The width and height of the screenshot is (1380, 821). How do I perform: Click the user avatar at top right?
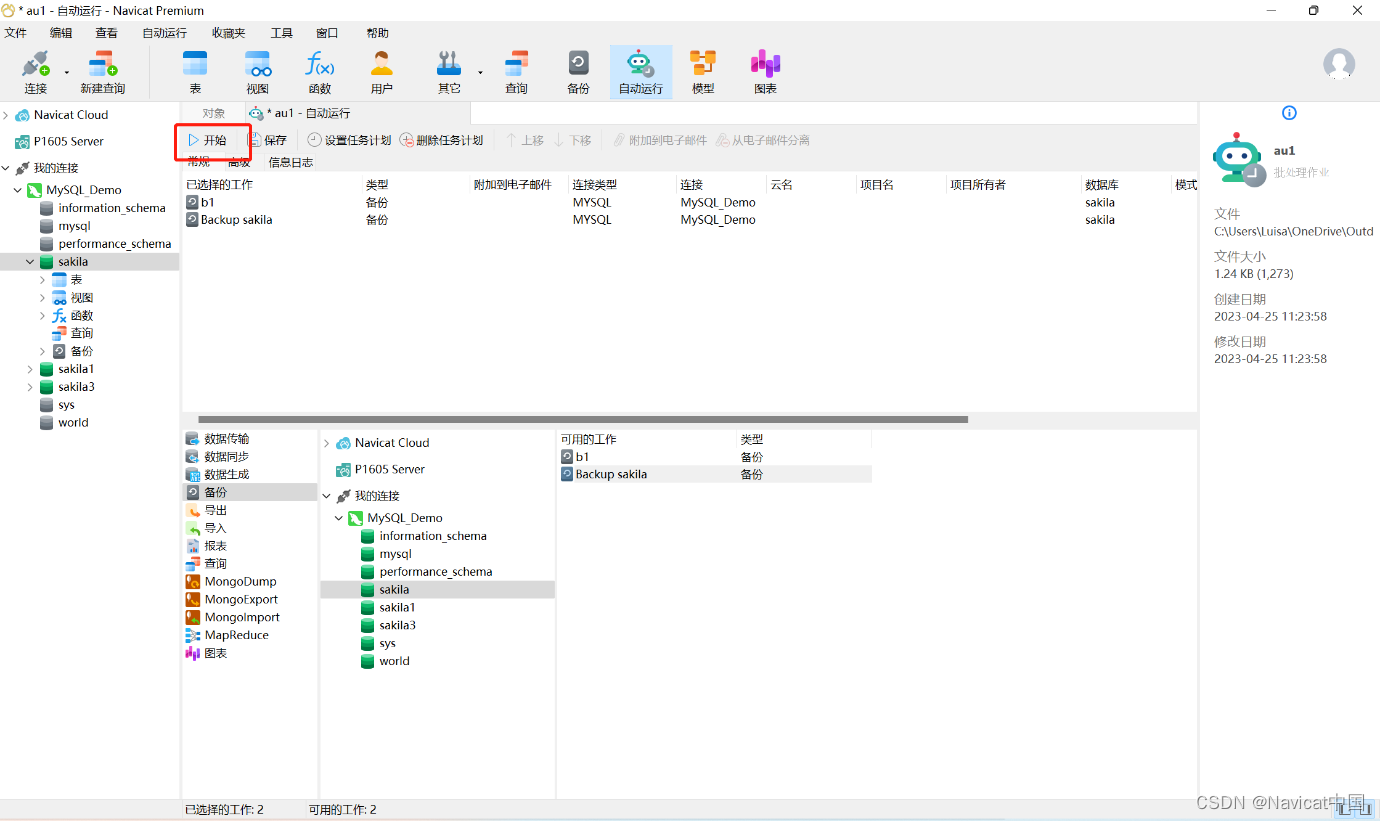[x=1339, y=64]
